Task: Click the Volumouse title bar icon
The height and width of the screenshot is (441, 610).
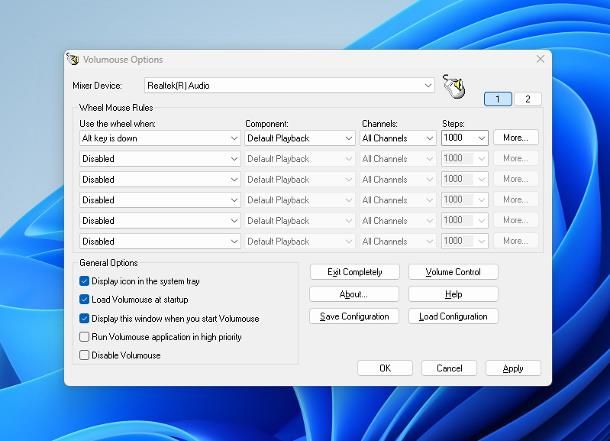Action: click(73, 60)
